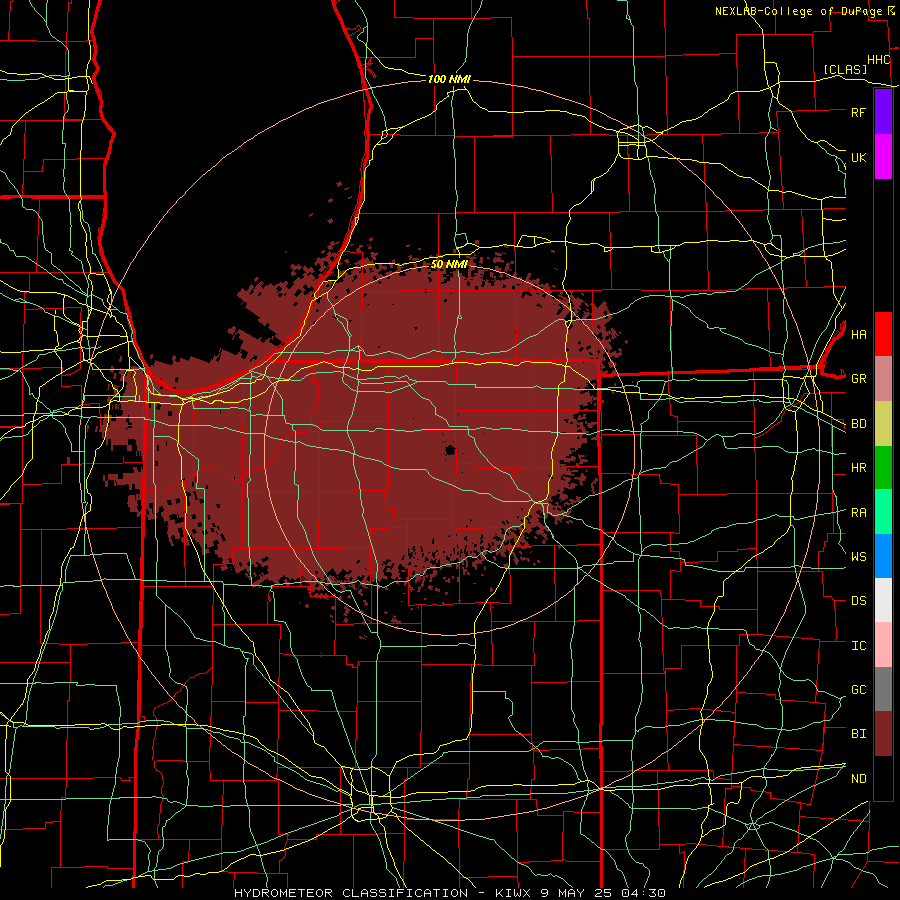Click the RF purple legend swatch
The height and width of the screenshot is (900, 900).
883,112
